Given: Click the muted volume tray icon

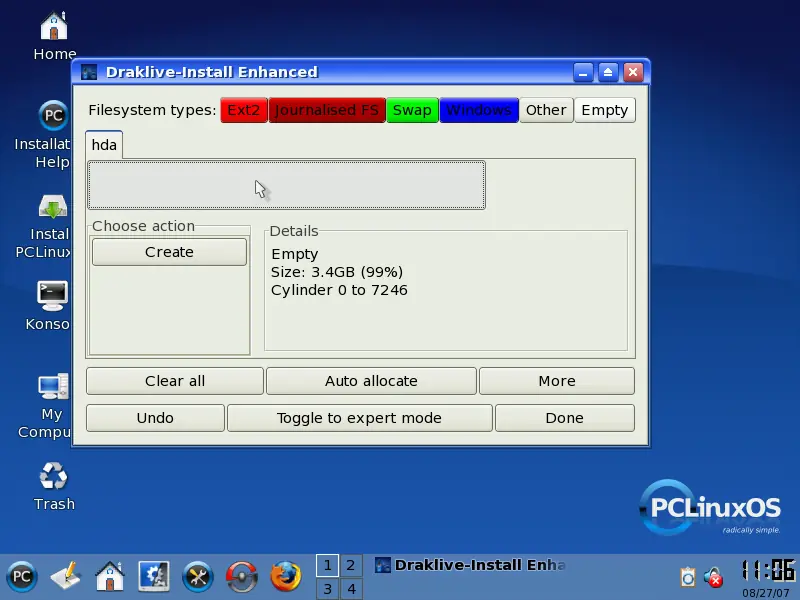Looking at the screenshot, I should click(x=713, y=577).
